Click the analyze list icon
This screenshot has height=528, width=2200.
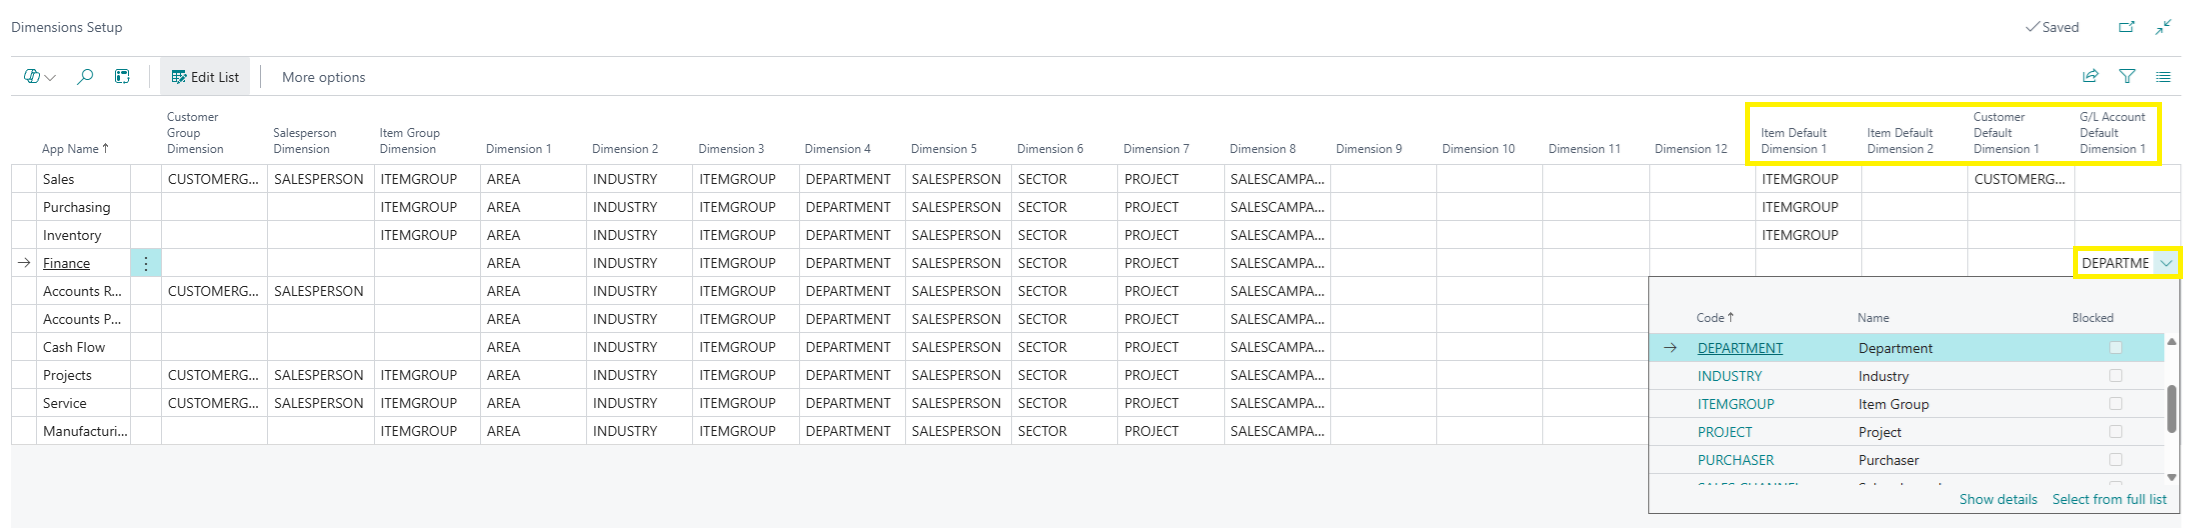(122, 76)
